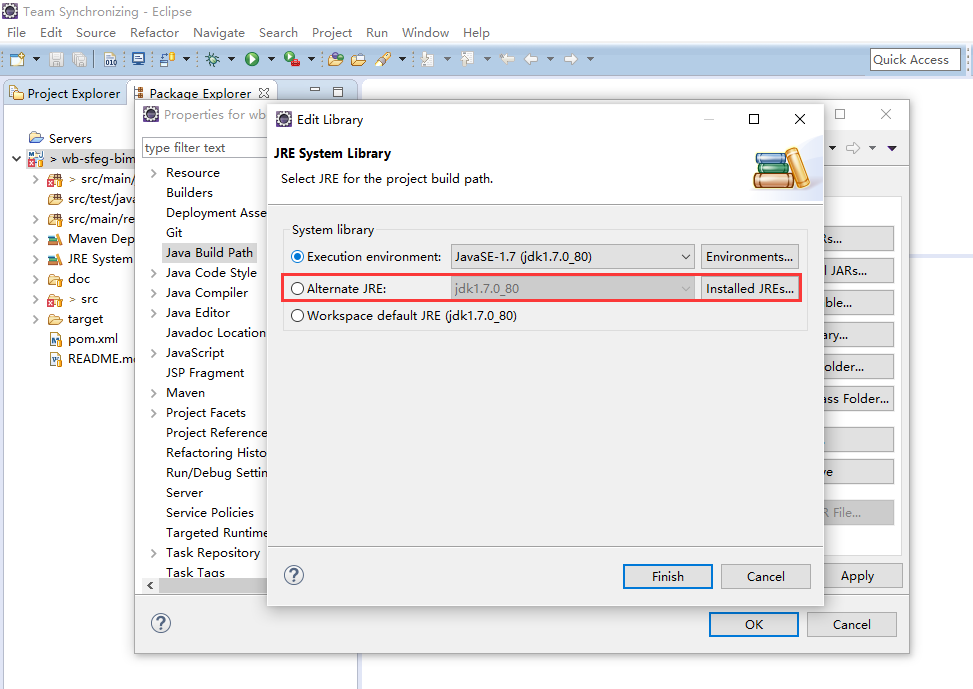Minimize the Package Explorer view panel
973x689 pixels.
coord(315,90)
